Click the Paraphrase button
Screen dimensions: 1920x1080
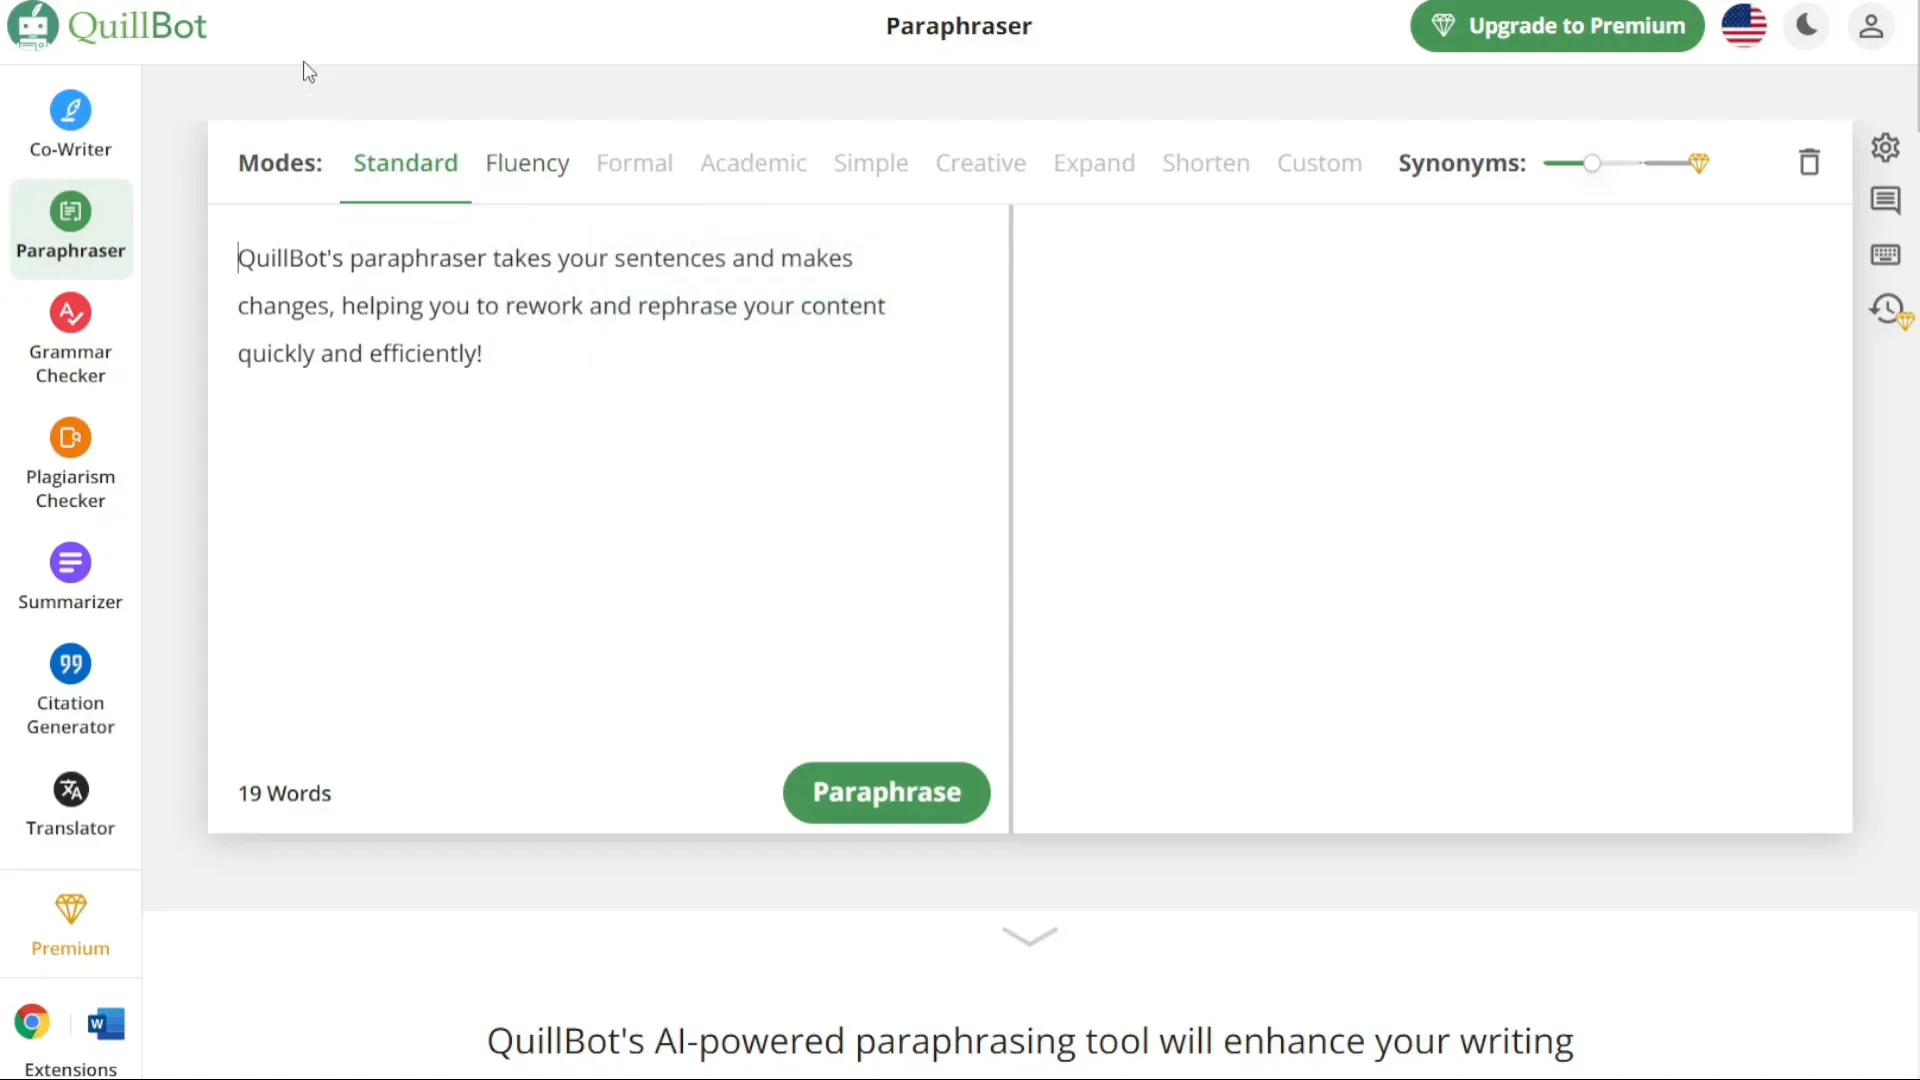pyautogui.click(x=886, y=793)
